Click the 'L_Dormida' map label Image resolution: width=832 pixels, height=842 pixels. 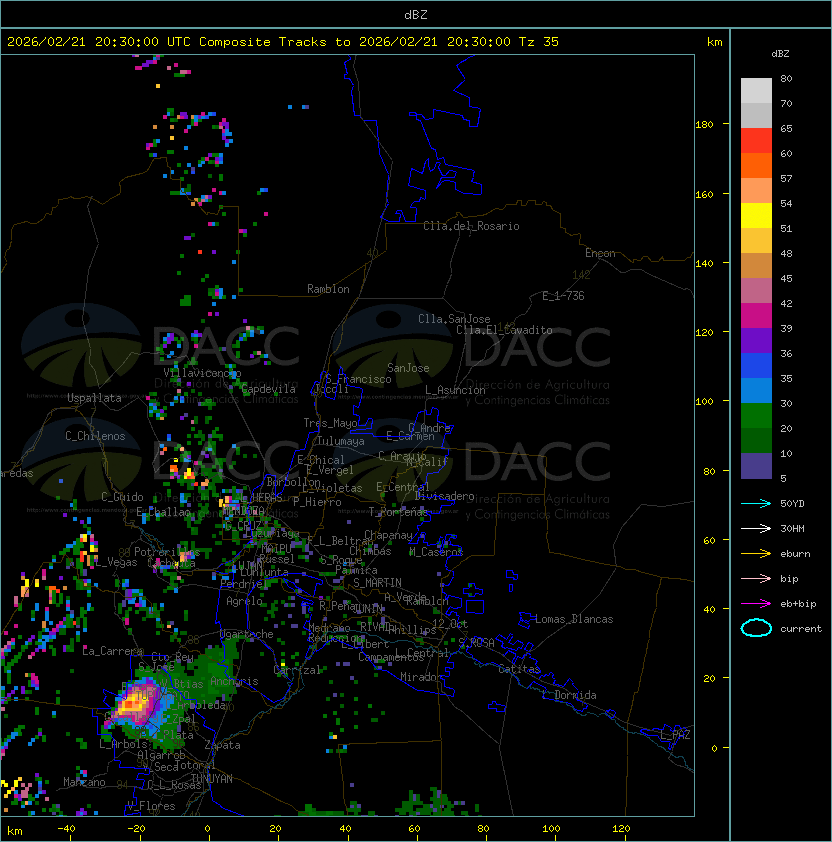click(x=569, y=695)
